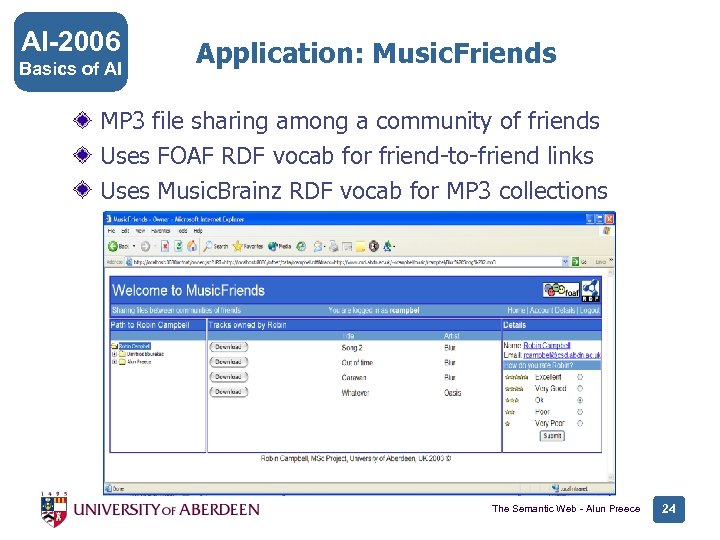Click the 'Whatever' track title text
This screenshot has height=540, width=720.
355,393
